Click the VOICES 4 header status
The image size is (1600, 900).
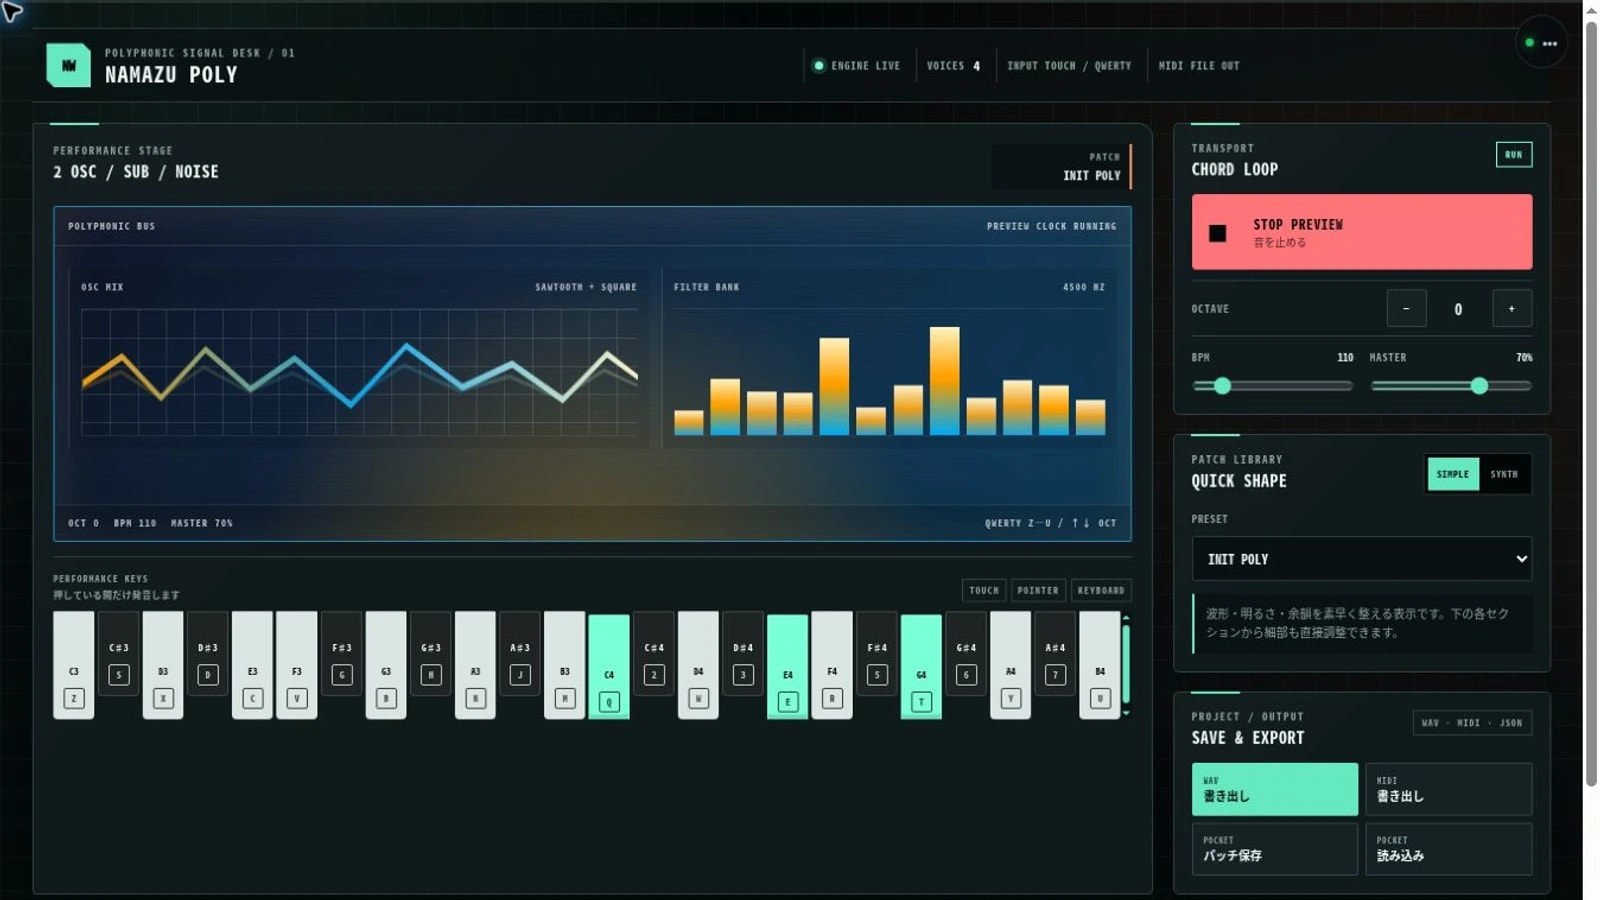pyautogui.click(x=953, y=66)
